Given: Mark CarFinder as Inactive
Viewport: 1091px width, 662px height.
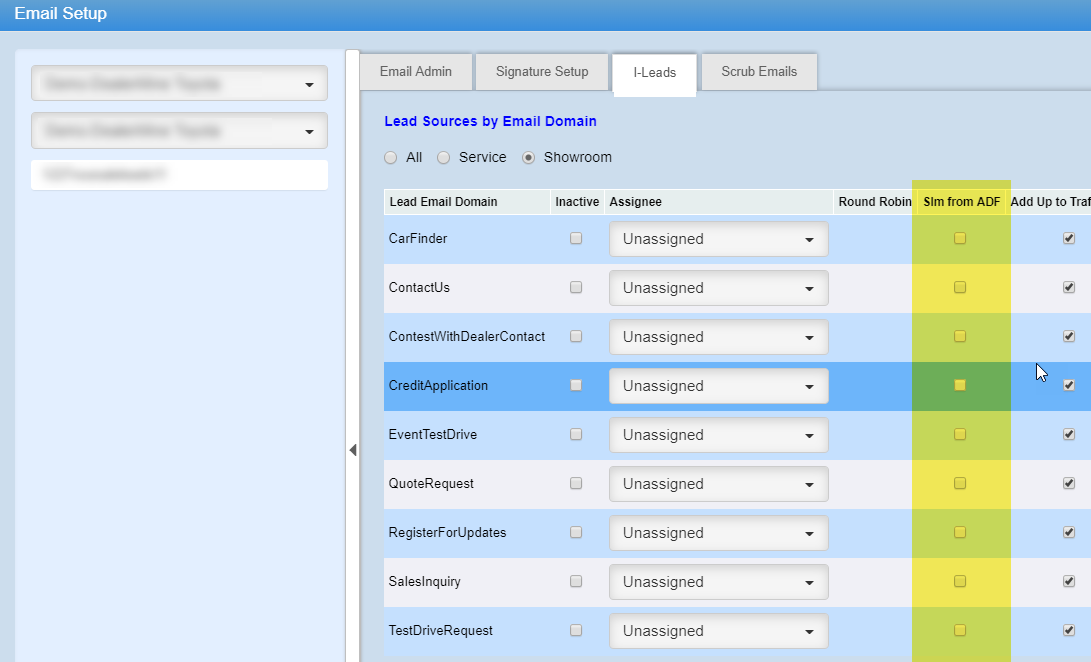Looking at the screenshot, I should pyautogui.click(x=576, y=239).
